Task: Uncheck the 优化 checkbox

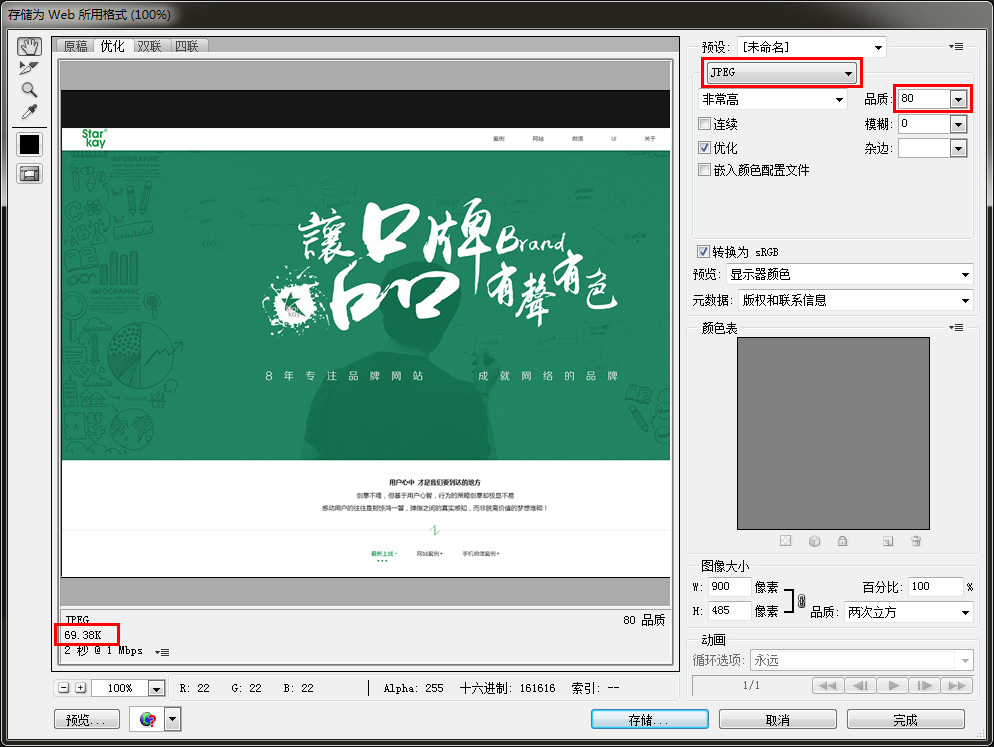Action: point(705,147)
